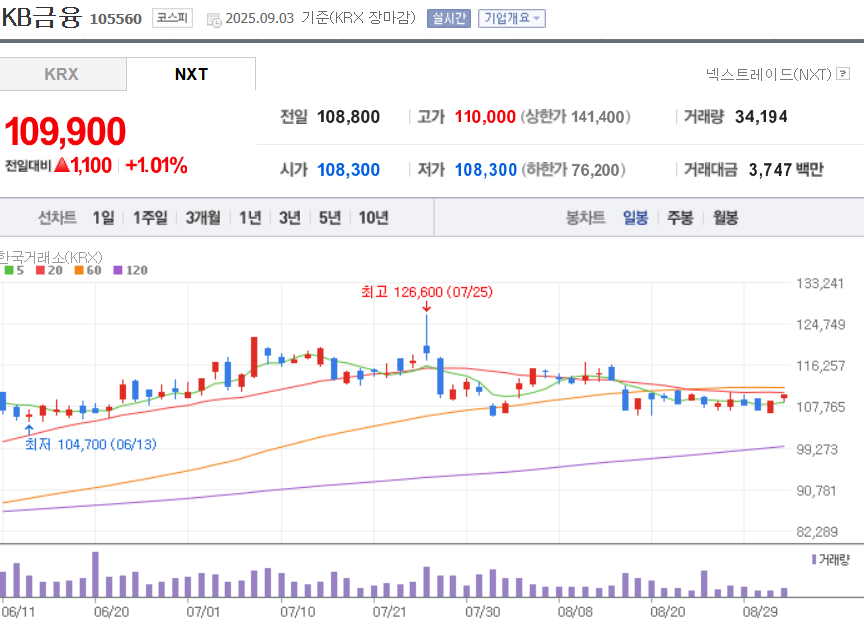Select the 10년 line chart period
This screenshot has height=627, width=864.
(x=374, y=218)
